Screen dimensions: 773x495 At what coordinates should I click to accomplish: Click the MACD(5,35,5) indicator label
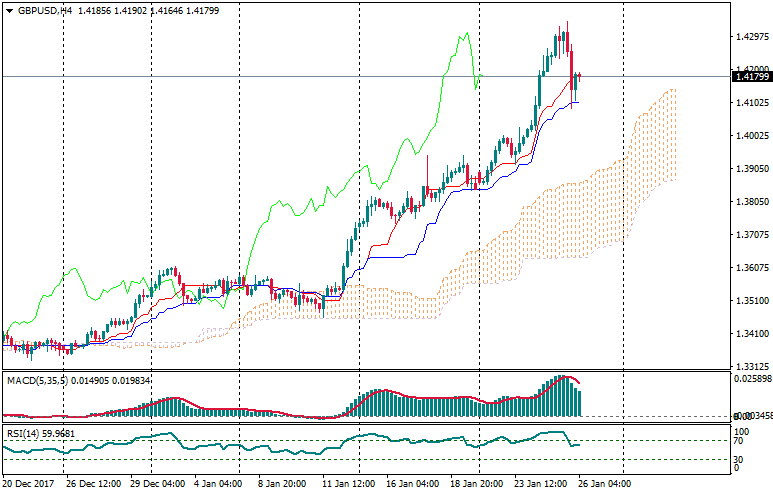coord(37,380)
